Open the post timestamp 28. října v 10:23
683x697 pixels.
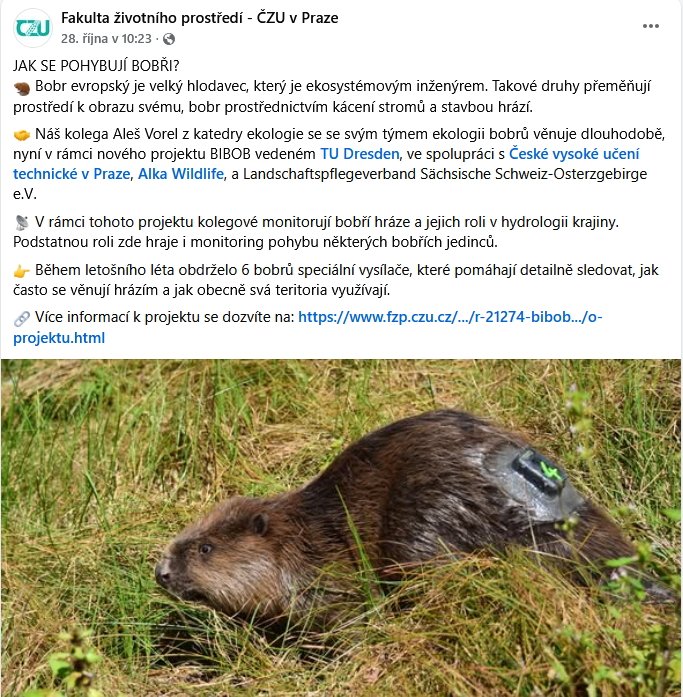pyautogui.click(x=106, y=39)
